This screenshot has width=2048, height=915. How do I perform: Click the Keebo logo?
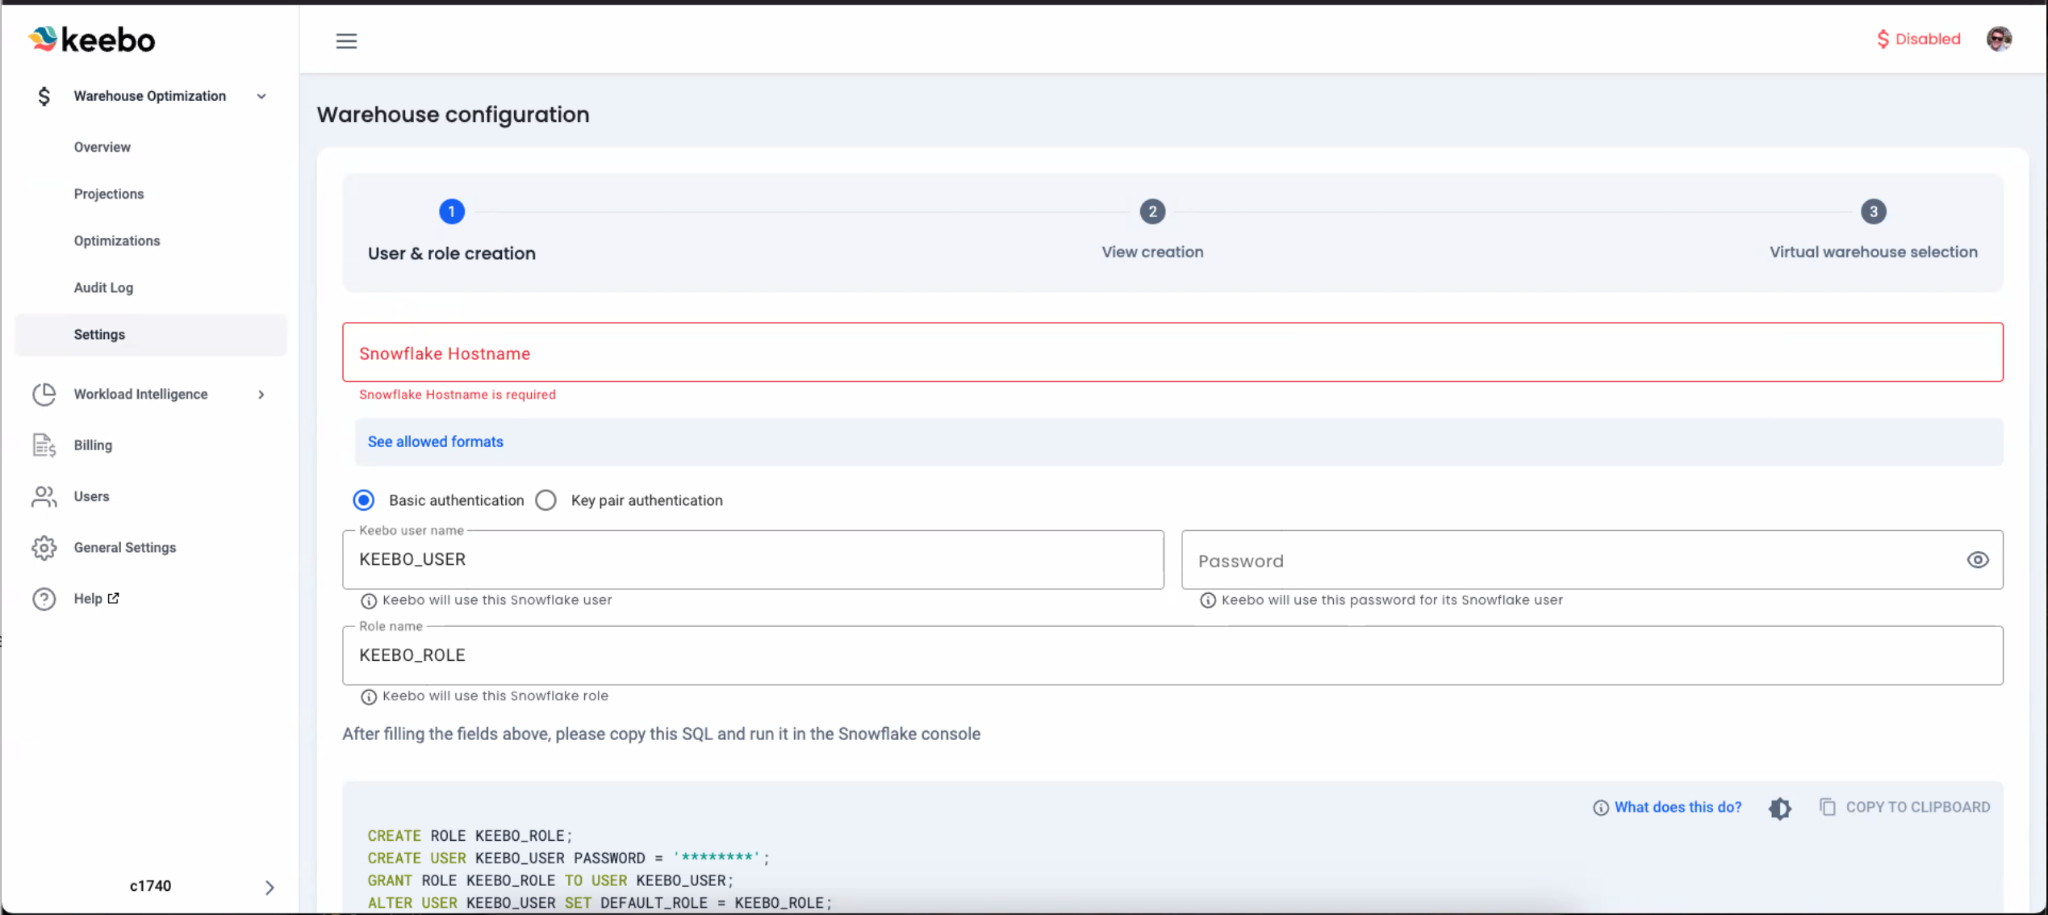click(x=92, y=40)
